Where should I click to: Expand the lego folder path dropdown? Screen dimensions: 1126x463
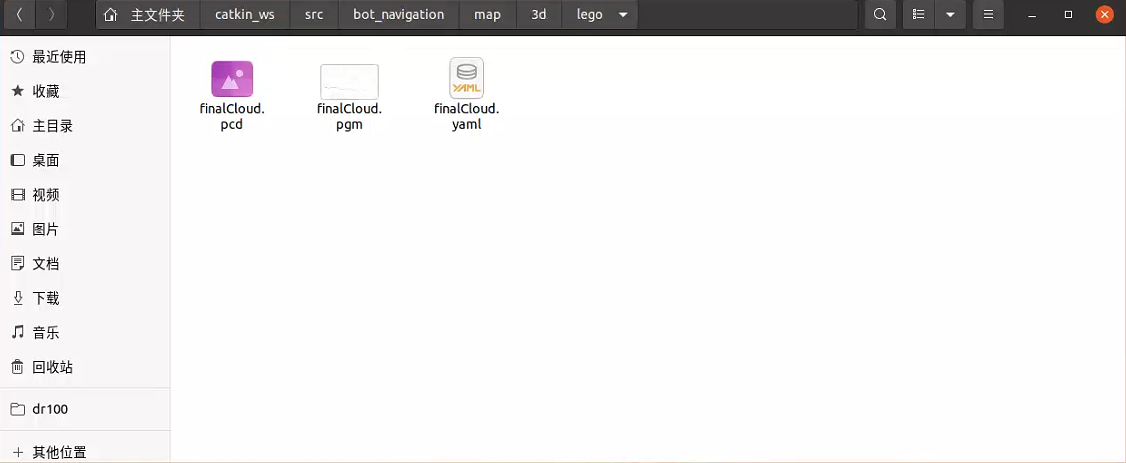point(624,15)
